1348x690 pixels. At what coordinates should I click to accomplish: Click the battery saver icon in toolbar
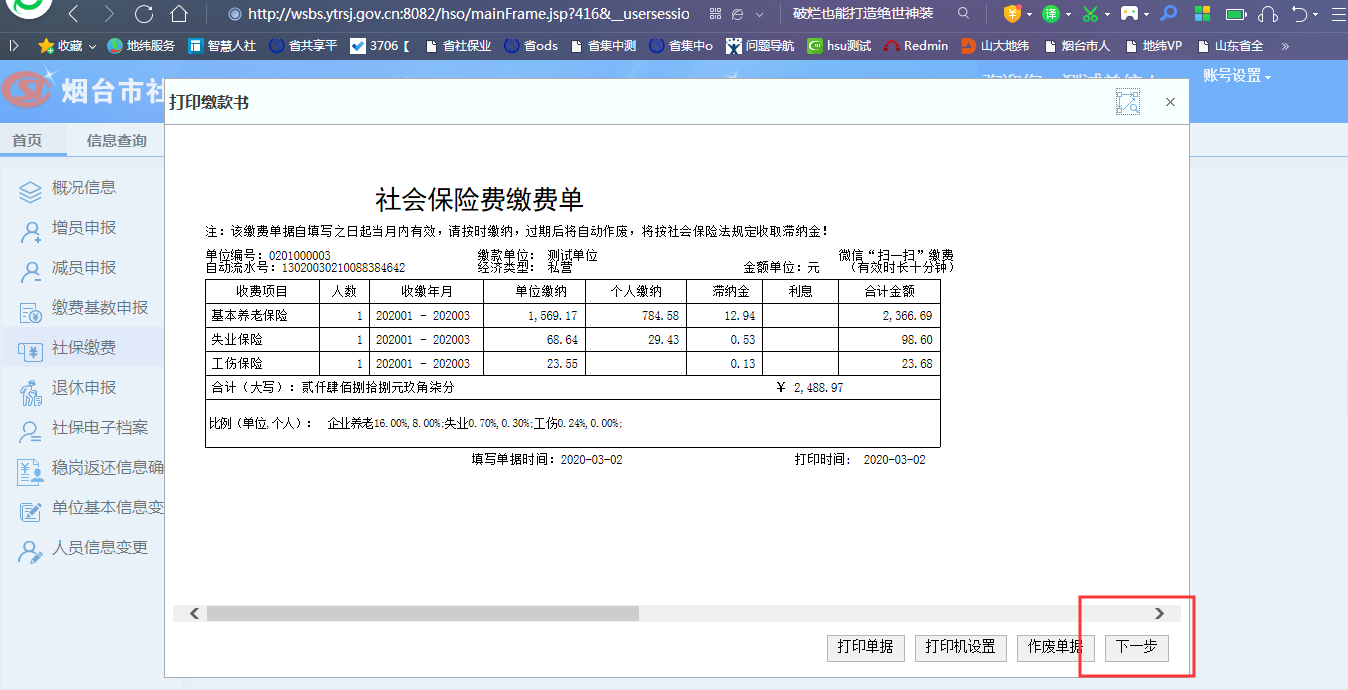click(x=1235, y=16)
